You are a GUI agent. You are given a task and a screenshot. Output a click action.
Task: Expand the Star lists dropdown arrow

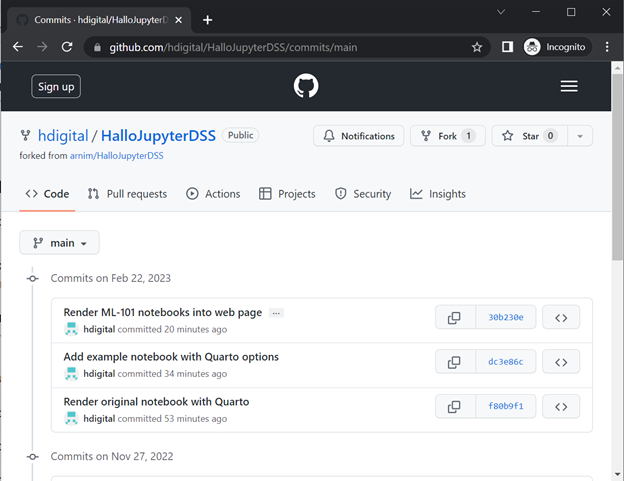click(x=580, y=136)
